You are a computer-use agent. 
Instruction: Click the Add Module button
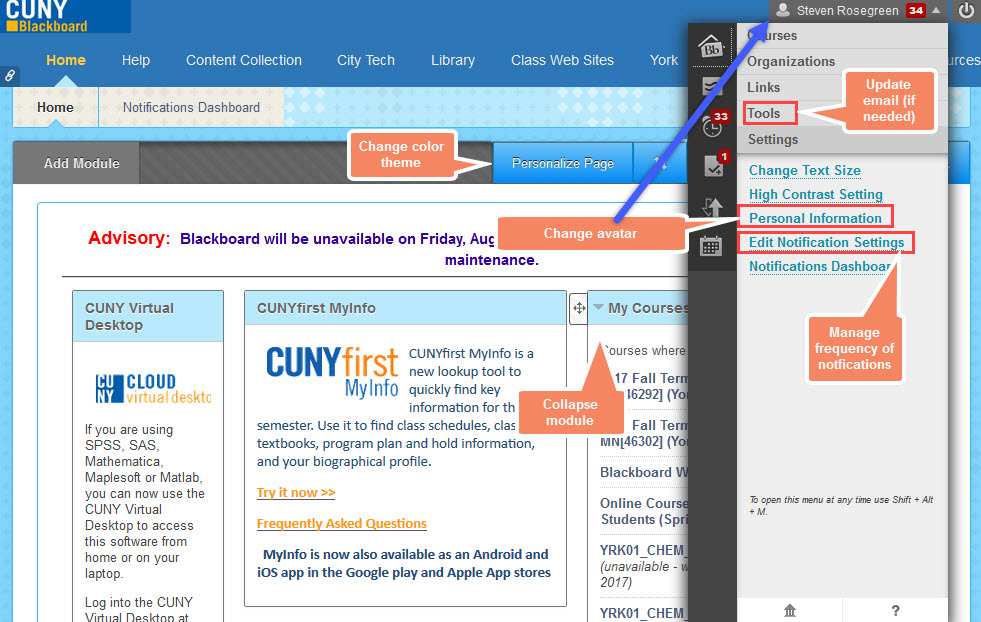76,163
